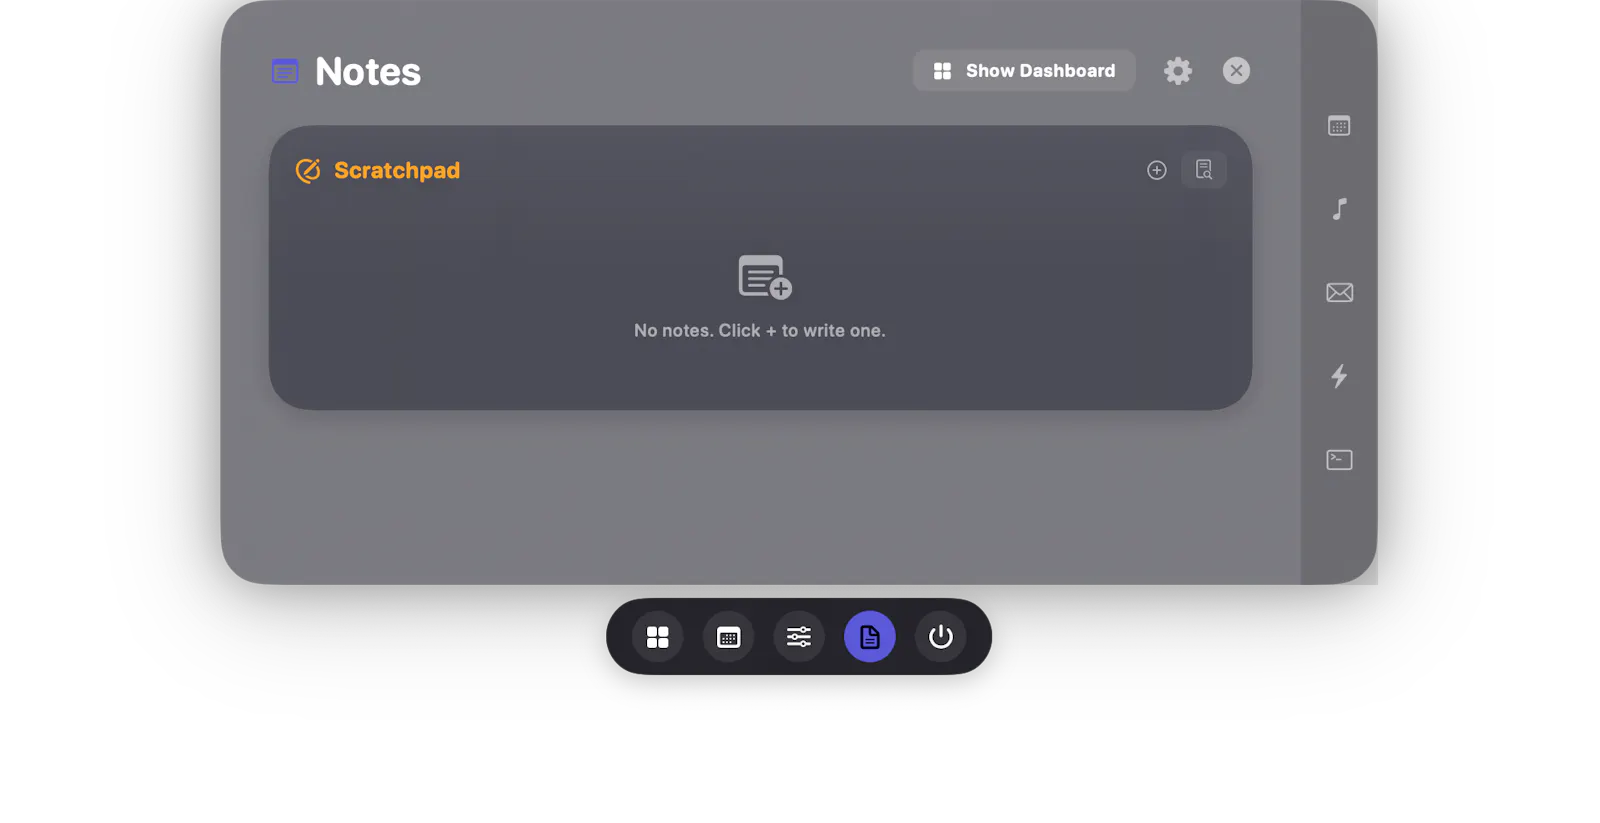Open the sliders controls icon in the dock
The width and height of the screenshot is (1600, 823).
click(x=799, y=637)
